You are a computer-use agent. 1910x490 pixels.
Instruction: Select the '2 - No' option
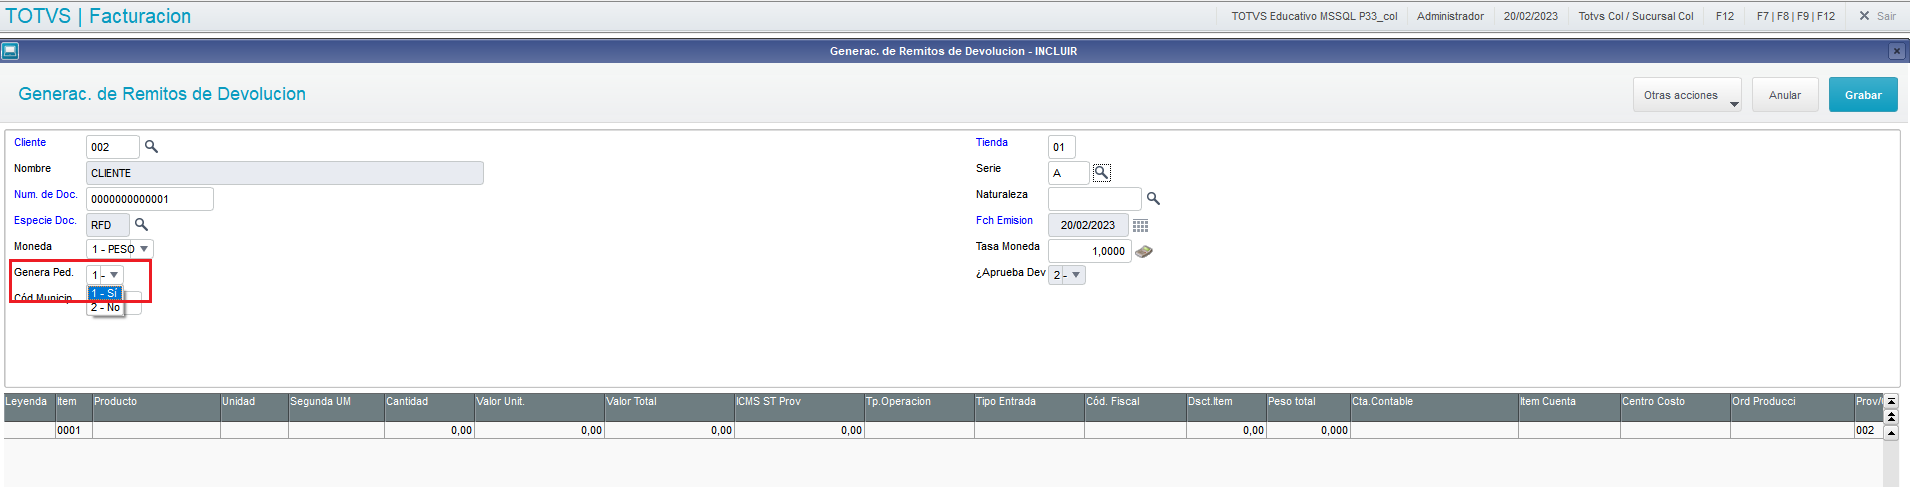(105, 307)
